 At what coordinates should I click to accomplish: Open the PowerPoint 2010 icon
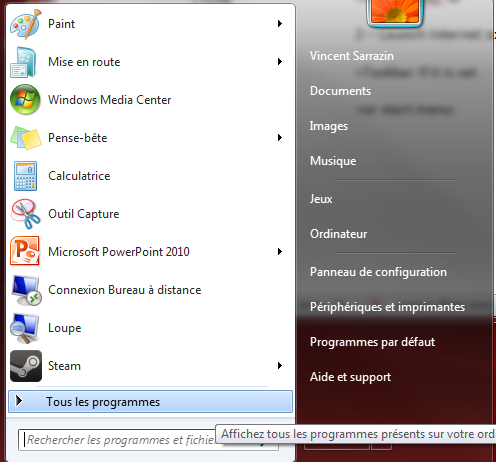coord(25,251)
